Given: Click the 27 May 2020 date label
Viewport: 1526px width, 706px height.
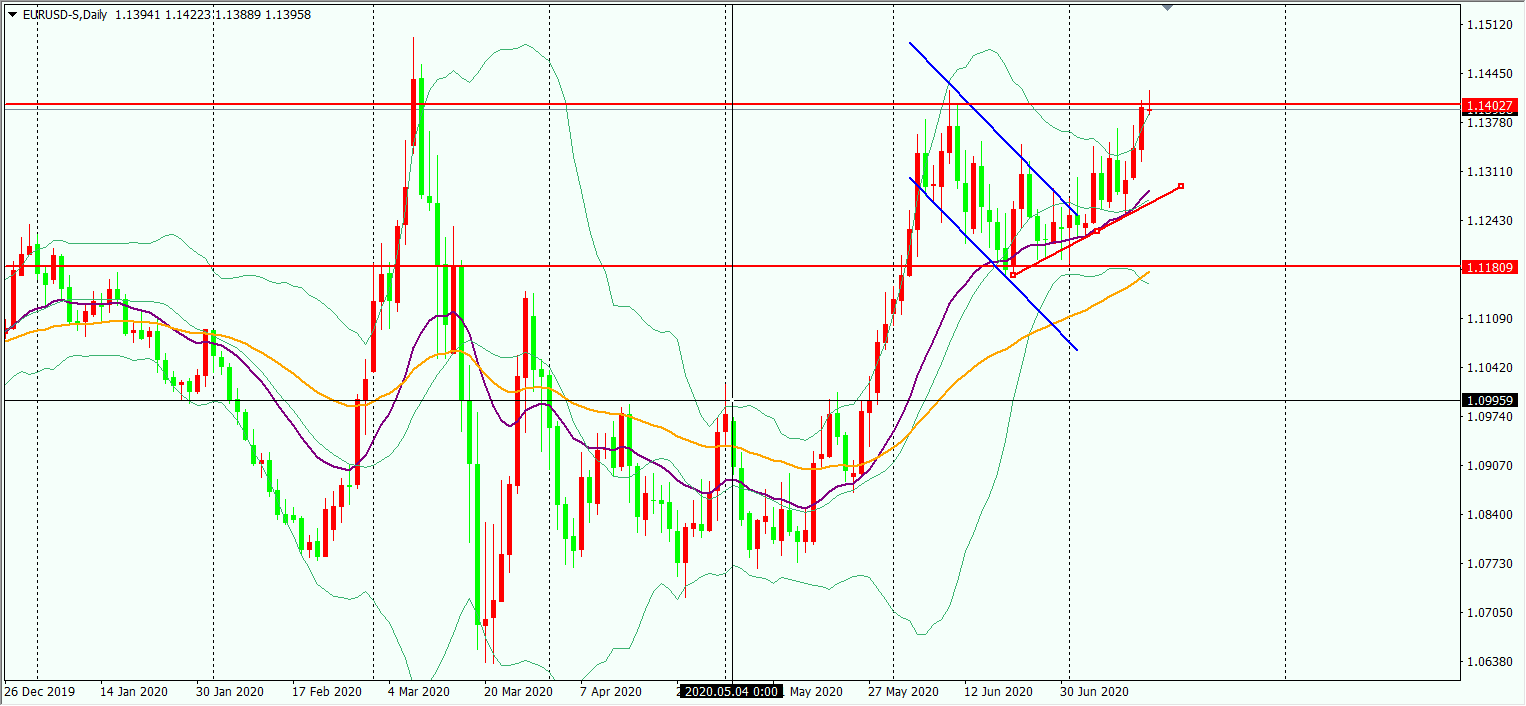Looking at the screenshot, I should click(903, 692).
